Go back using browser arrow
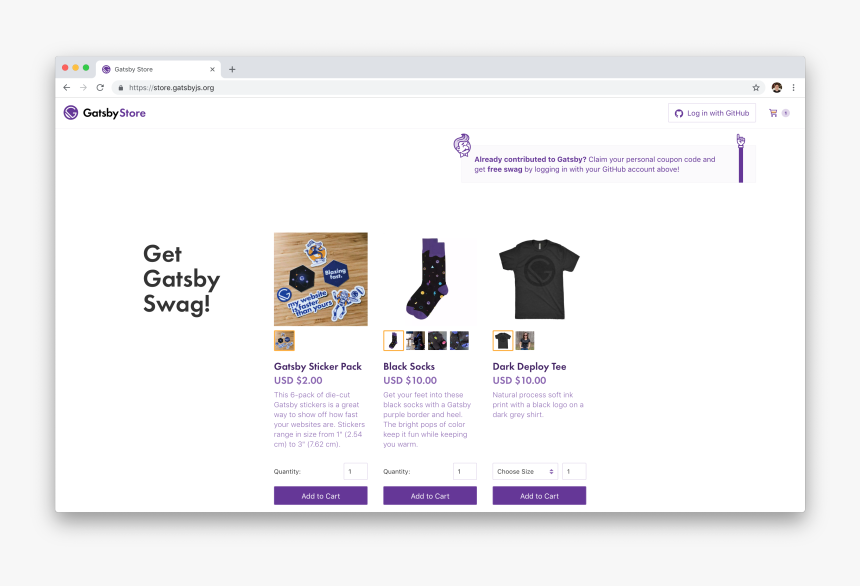The image size is (860, 586). click(x=66, y=88)
